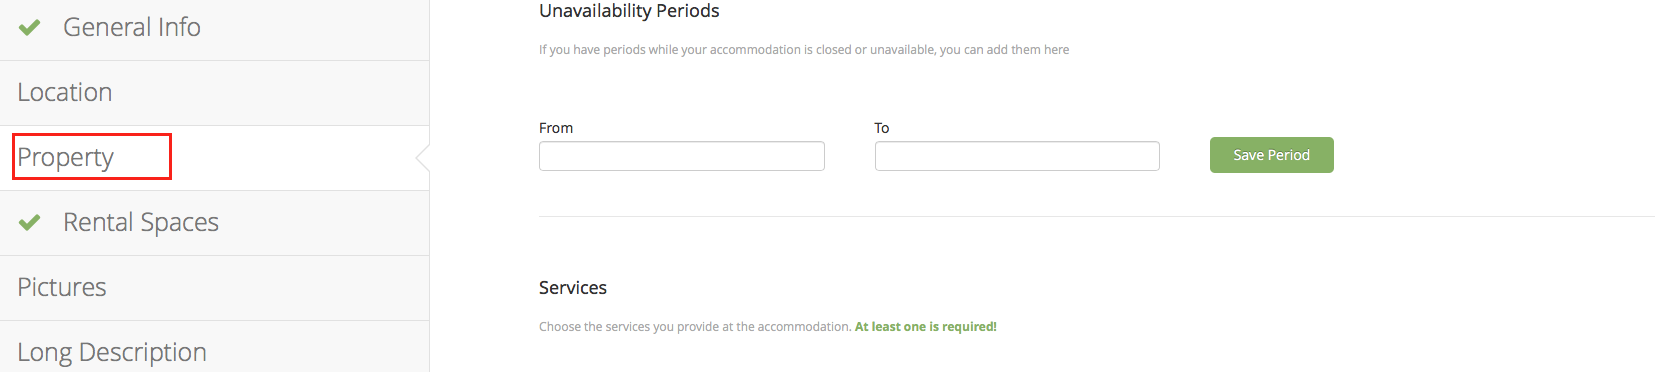This screenshot has width=1655, height=372.
Task: Click the Unavailability Periods heading
Action: [x=629, y=11]
